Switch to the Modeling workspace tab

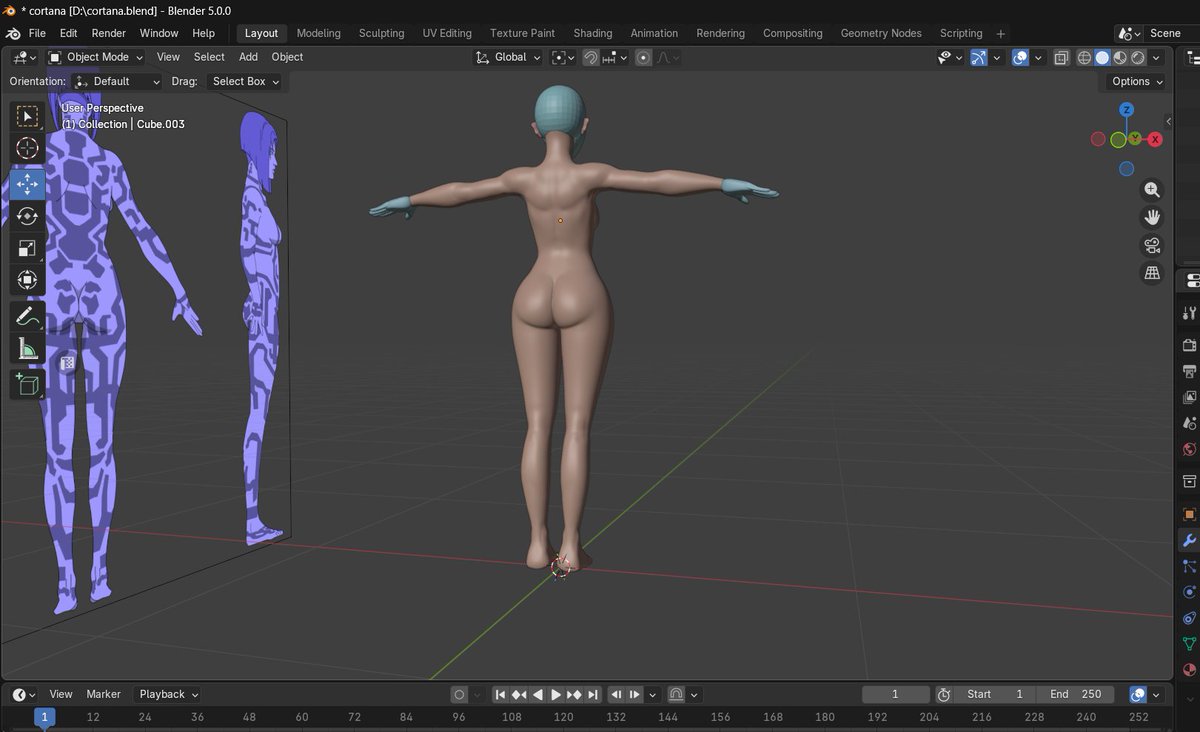coord(318,33)
